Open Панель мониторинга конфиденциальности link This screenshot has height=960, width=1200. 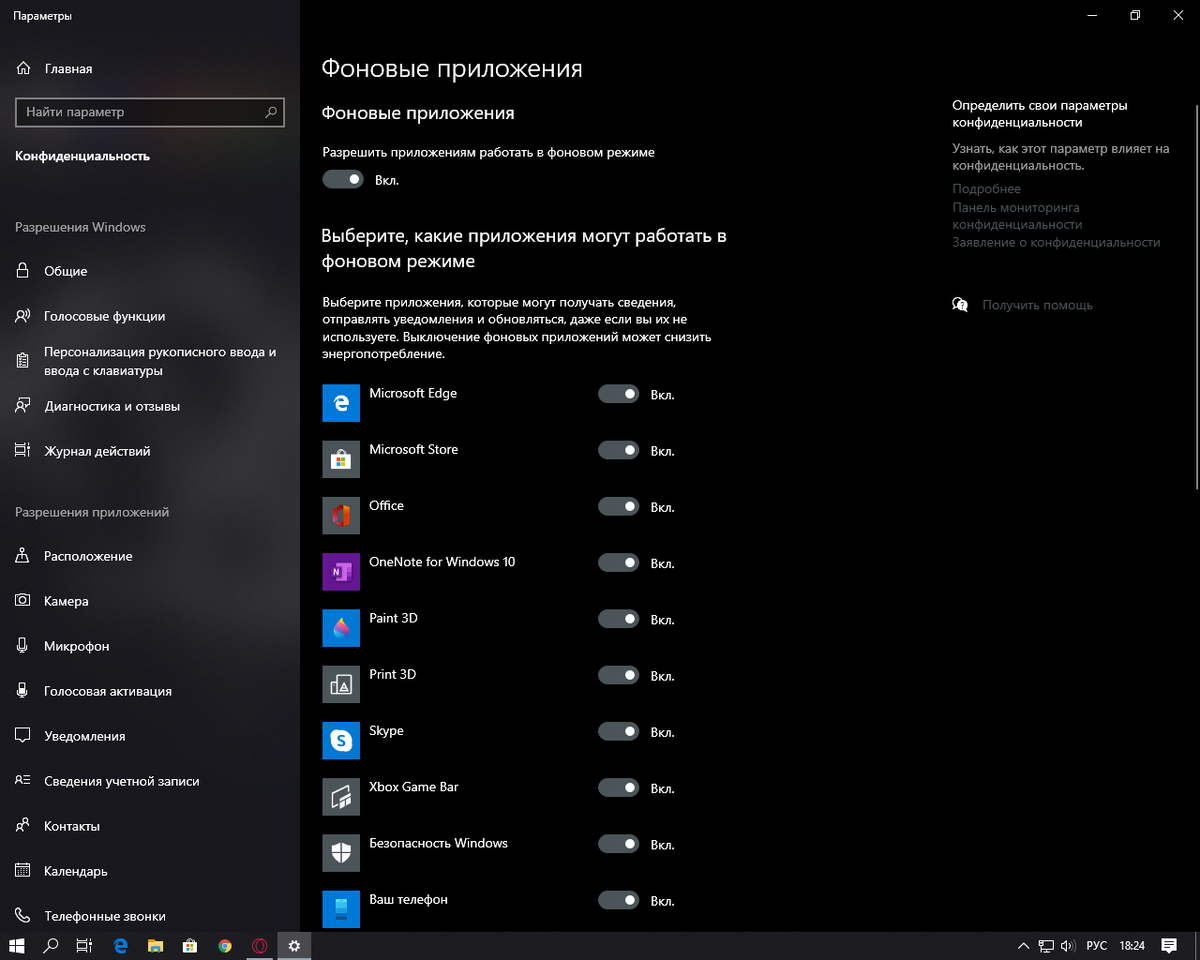click(1017, 216)
